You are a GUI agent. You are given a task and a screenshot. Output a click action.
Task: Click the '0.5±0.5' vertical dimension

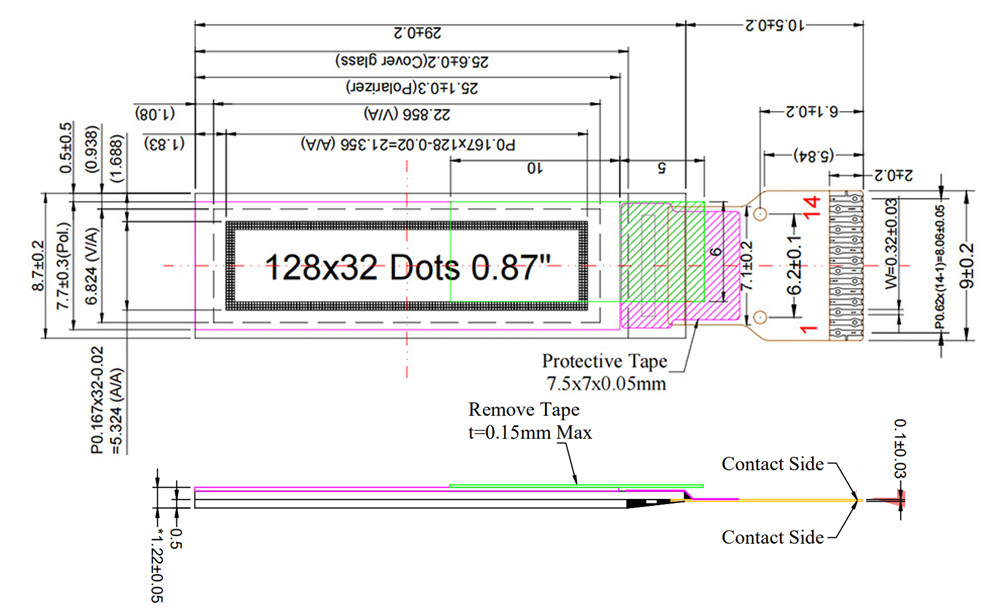tap(66, 148)
